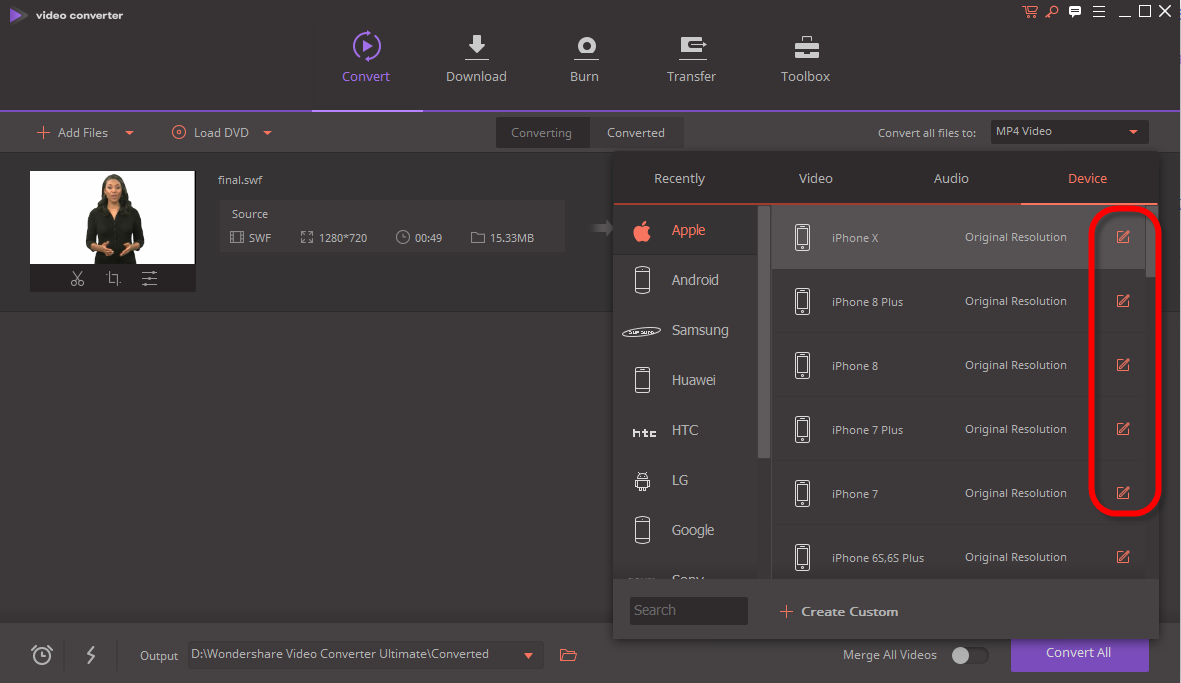Choose the iPhone 7 preset
The image size is (1181, 683).
pyautogui.click(x=958, y=493)
